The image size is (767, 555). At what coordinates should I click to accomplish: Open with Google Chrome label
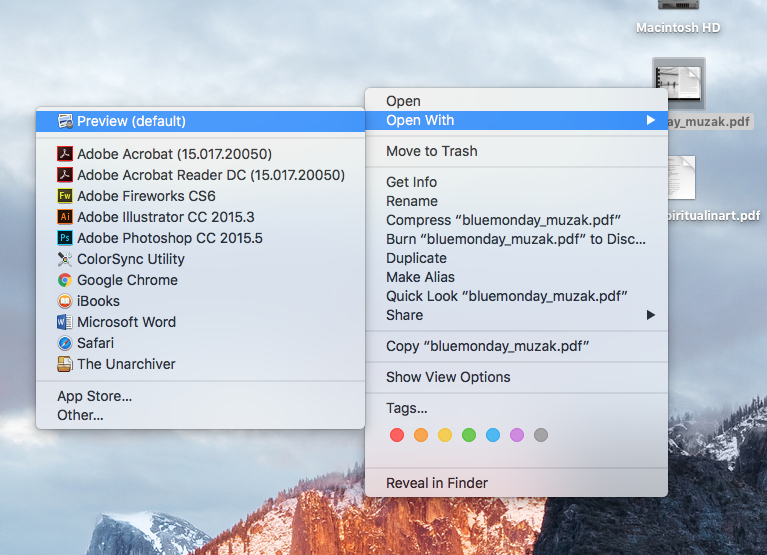127,280
